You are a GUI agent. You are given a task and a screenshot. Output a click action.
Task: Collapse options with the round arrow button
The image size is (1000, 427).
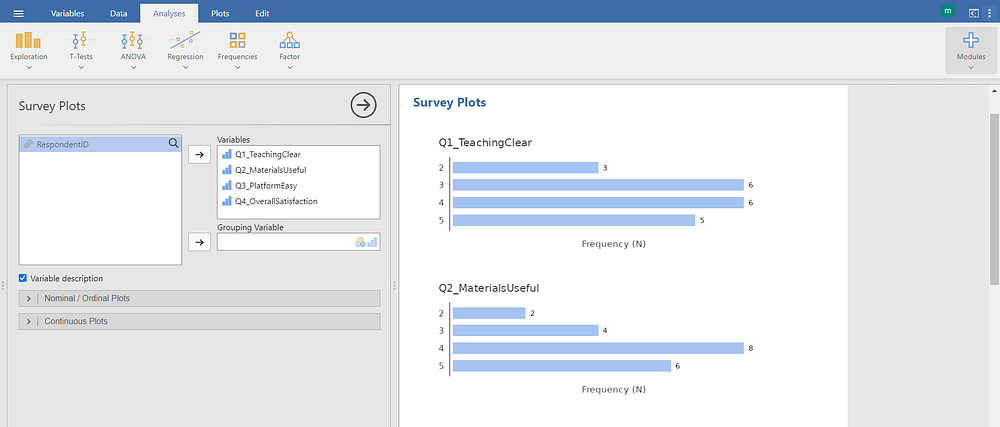click(364, 106)
